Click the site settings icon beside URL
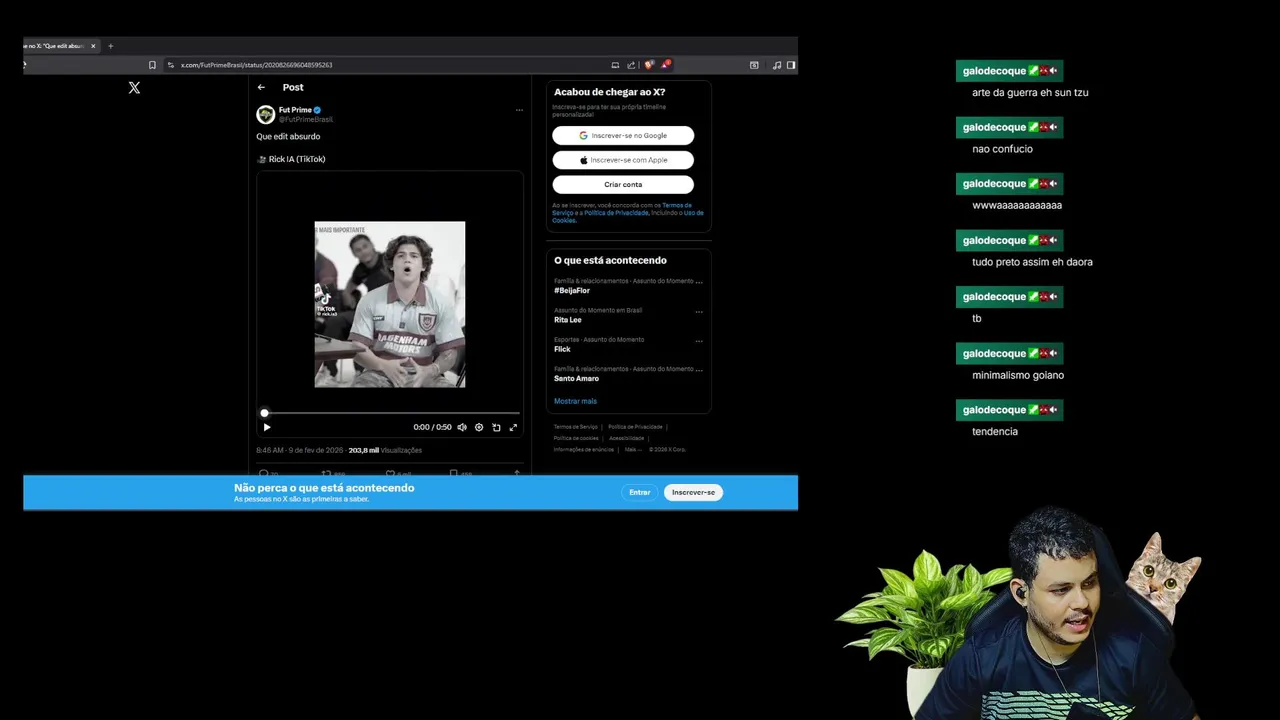The width and height of the screenshot is (1280, 720). point(171,65)
